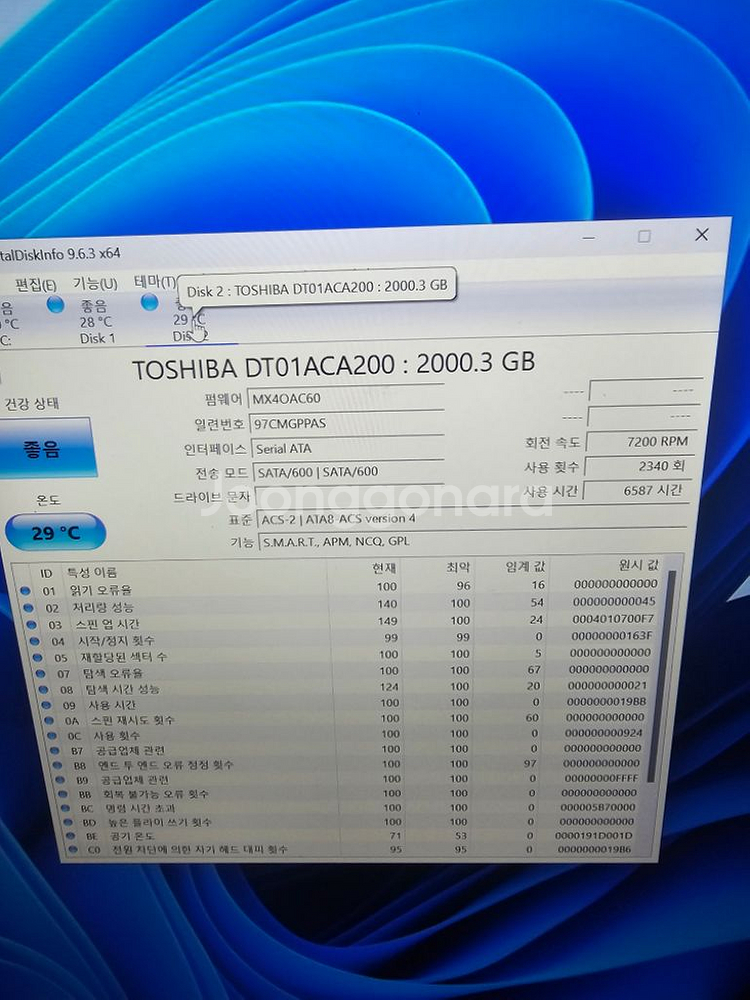The height and width of the screenshot is (1000, 750).
Task: Select the 재할당된 섹터 수 attribute name
Action: [x=122, y=657]
